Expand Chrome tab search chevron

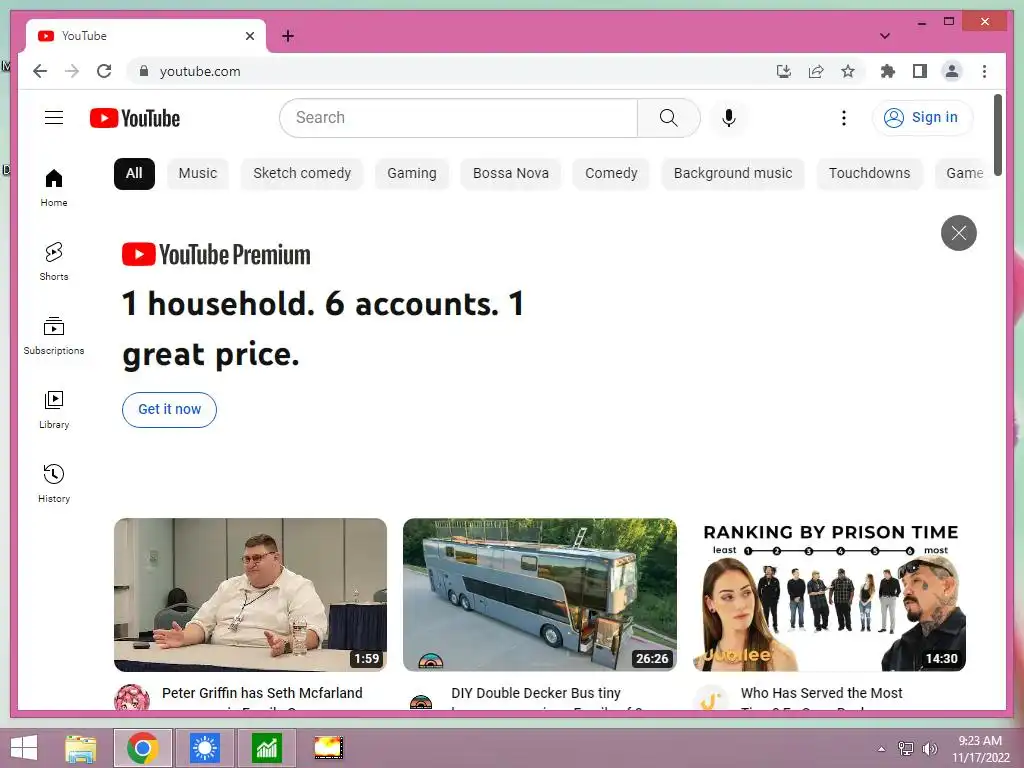pyautogui.click(x=885, y=36)
